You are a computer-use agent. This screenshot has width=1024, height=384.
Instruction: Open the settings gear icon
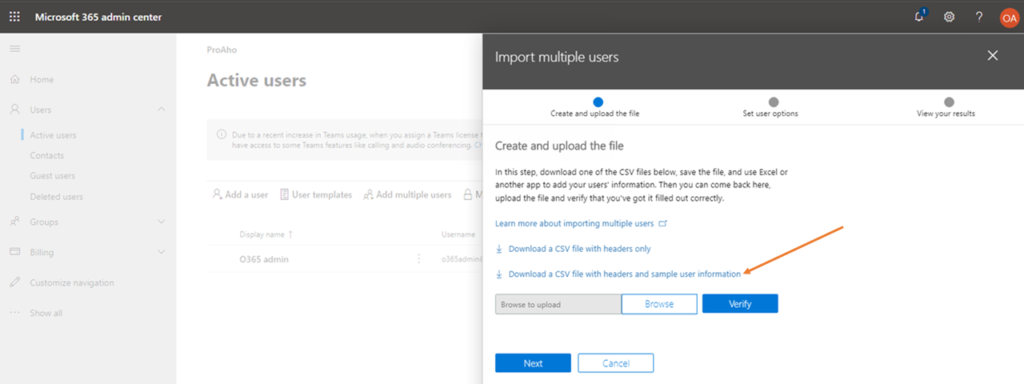tap(949, 17)
